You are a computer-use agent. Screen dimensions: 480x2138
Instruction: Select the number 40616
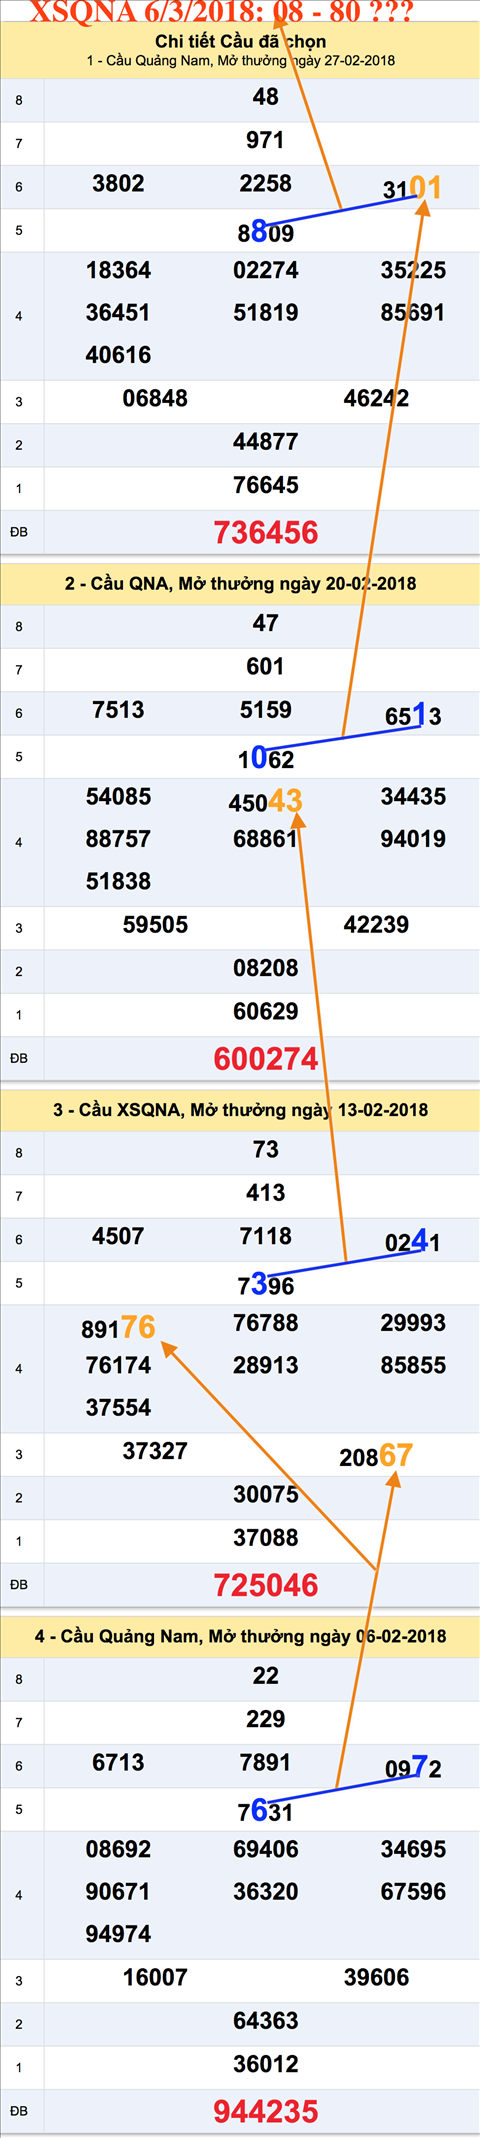[118, 355]
